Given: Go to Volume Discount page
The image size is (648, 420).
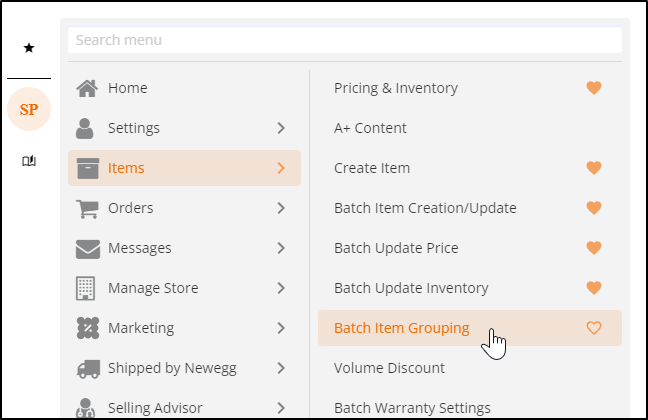Looking at the screenshot, I should tap(389, 368).
